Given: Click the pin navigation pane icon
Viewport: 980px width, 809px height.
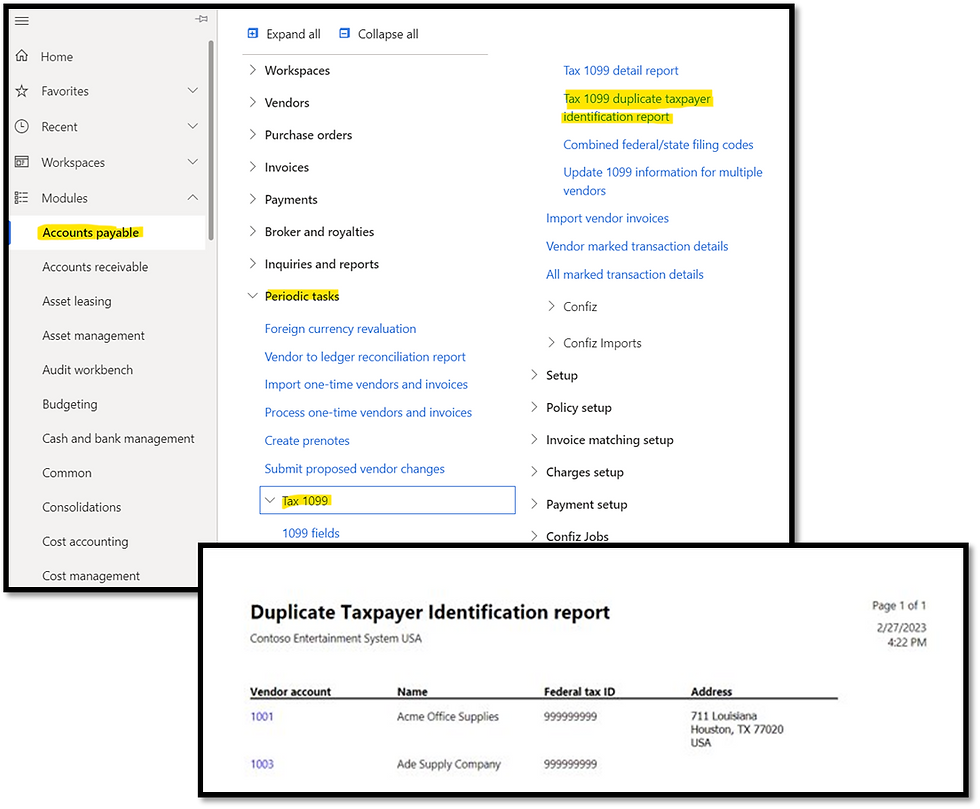Looking at the screenshot, I should (x=201, y=19).
